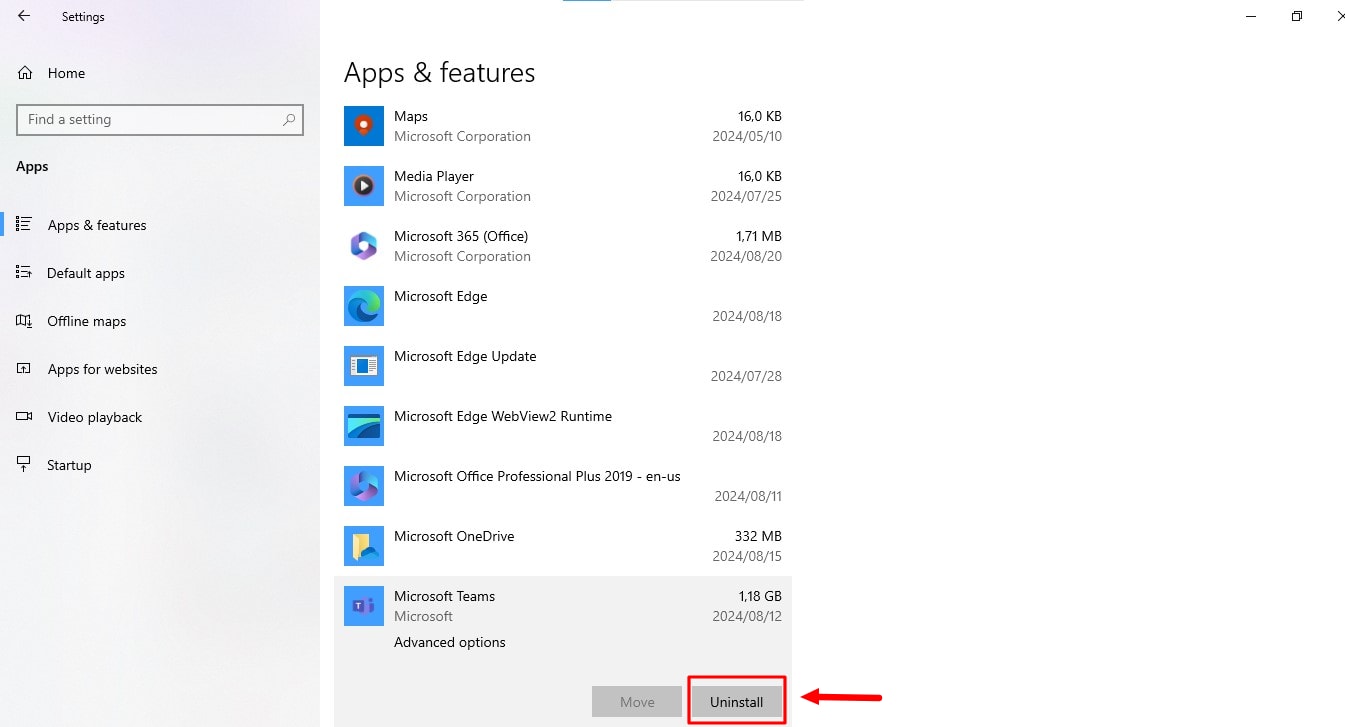Open the Home icon in sidebar
Screen dimensions: 1345x727
[25, 73]
